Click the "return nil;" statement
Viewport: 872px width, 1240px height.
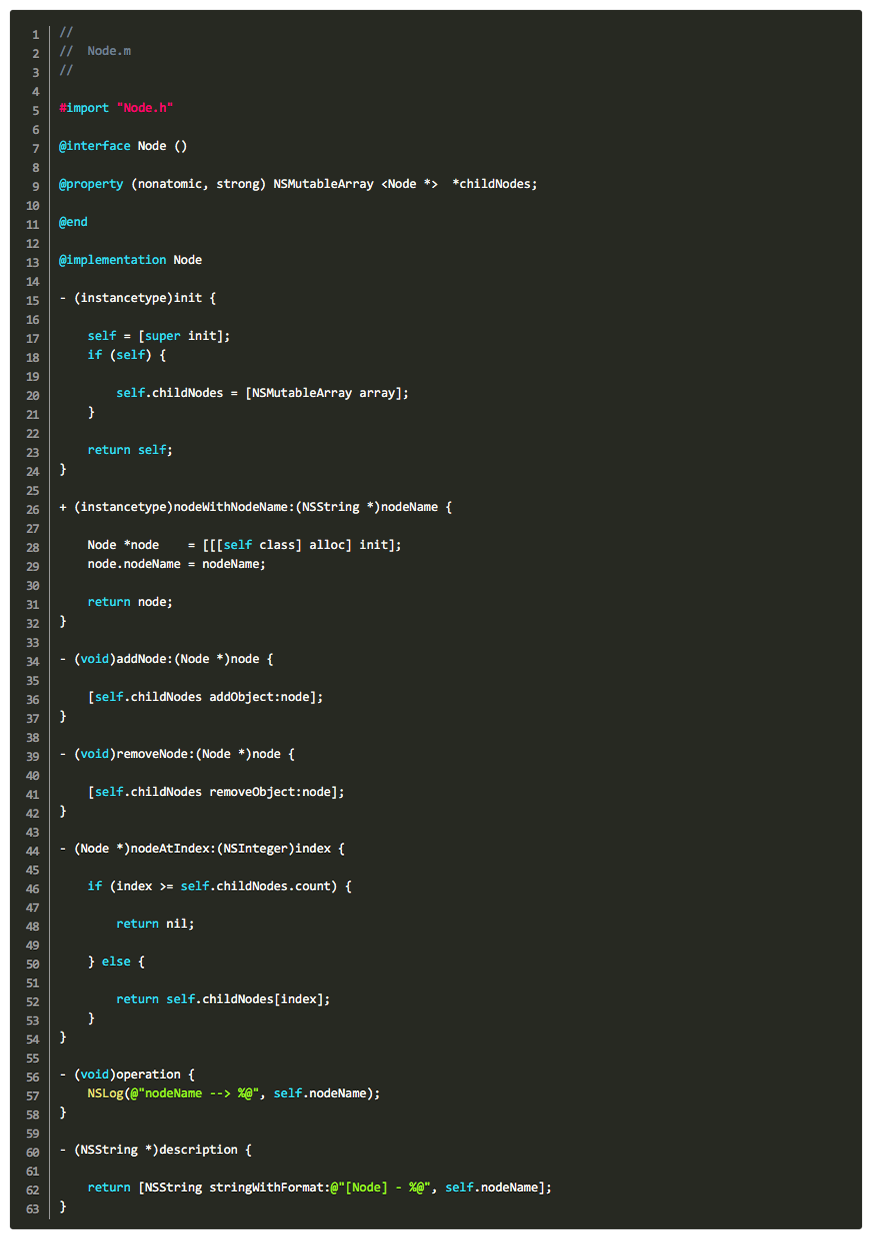(x=155, y=924)
